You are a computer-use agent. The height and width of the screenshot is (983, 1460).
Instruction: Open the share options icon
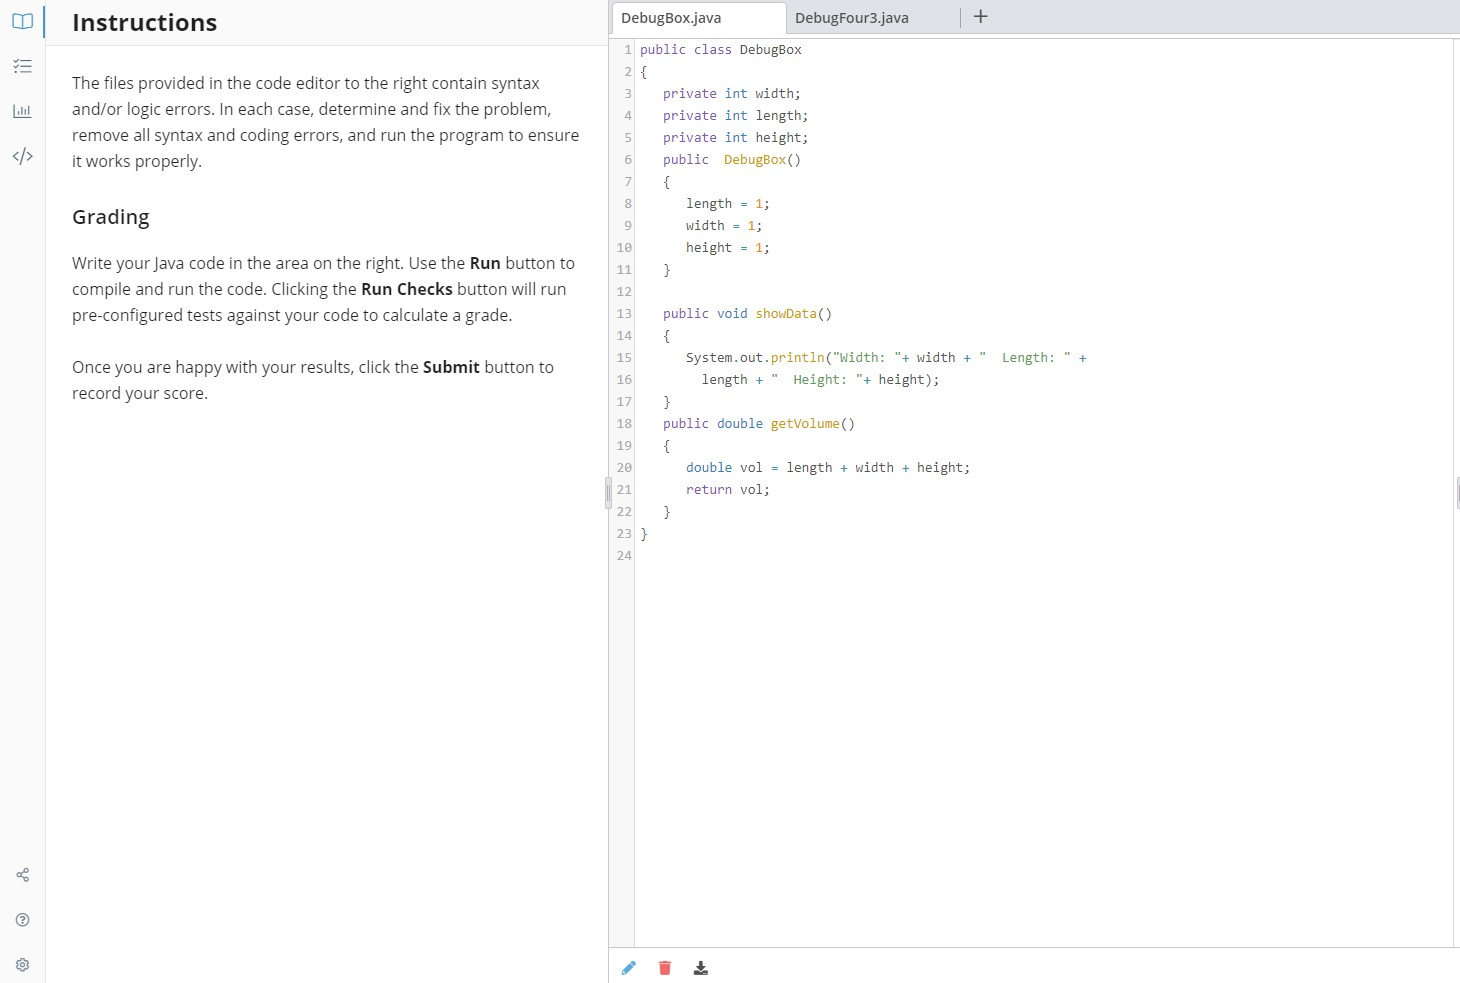[22, 874]
